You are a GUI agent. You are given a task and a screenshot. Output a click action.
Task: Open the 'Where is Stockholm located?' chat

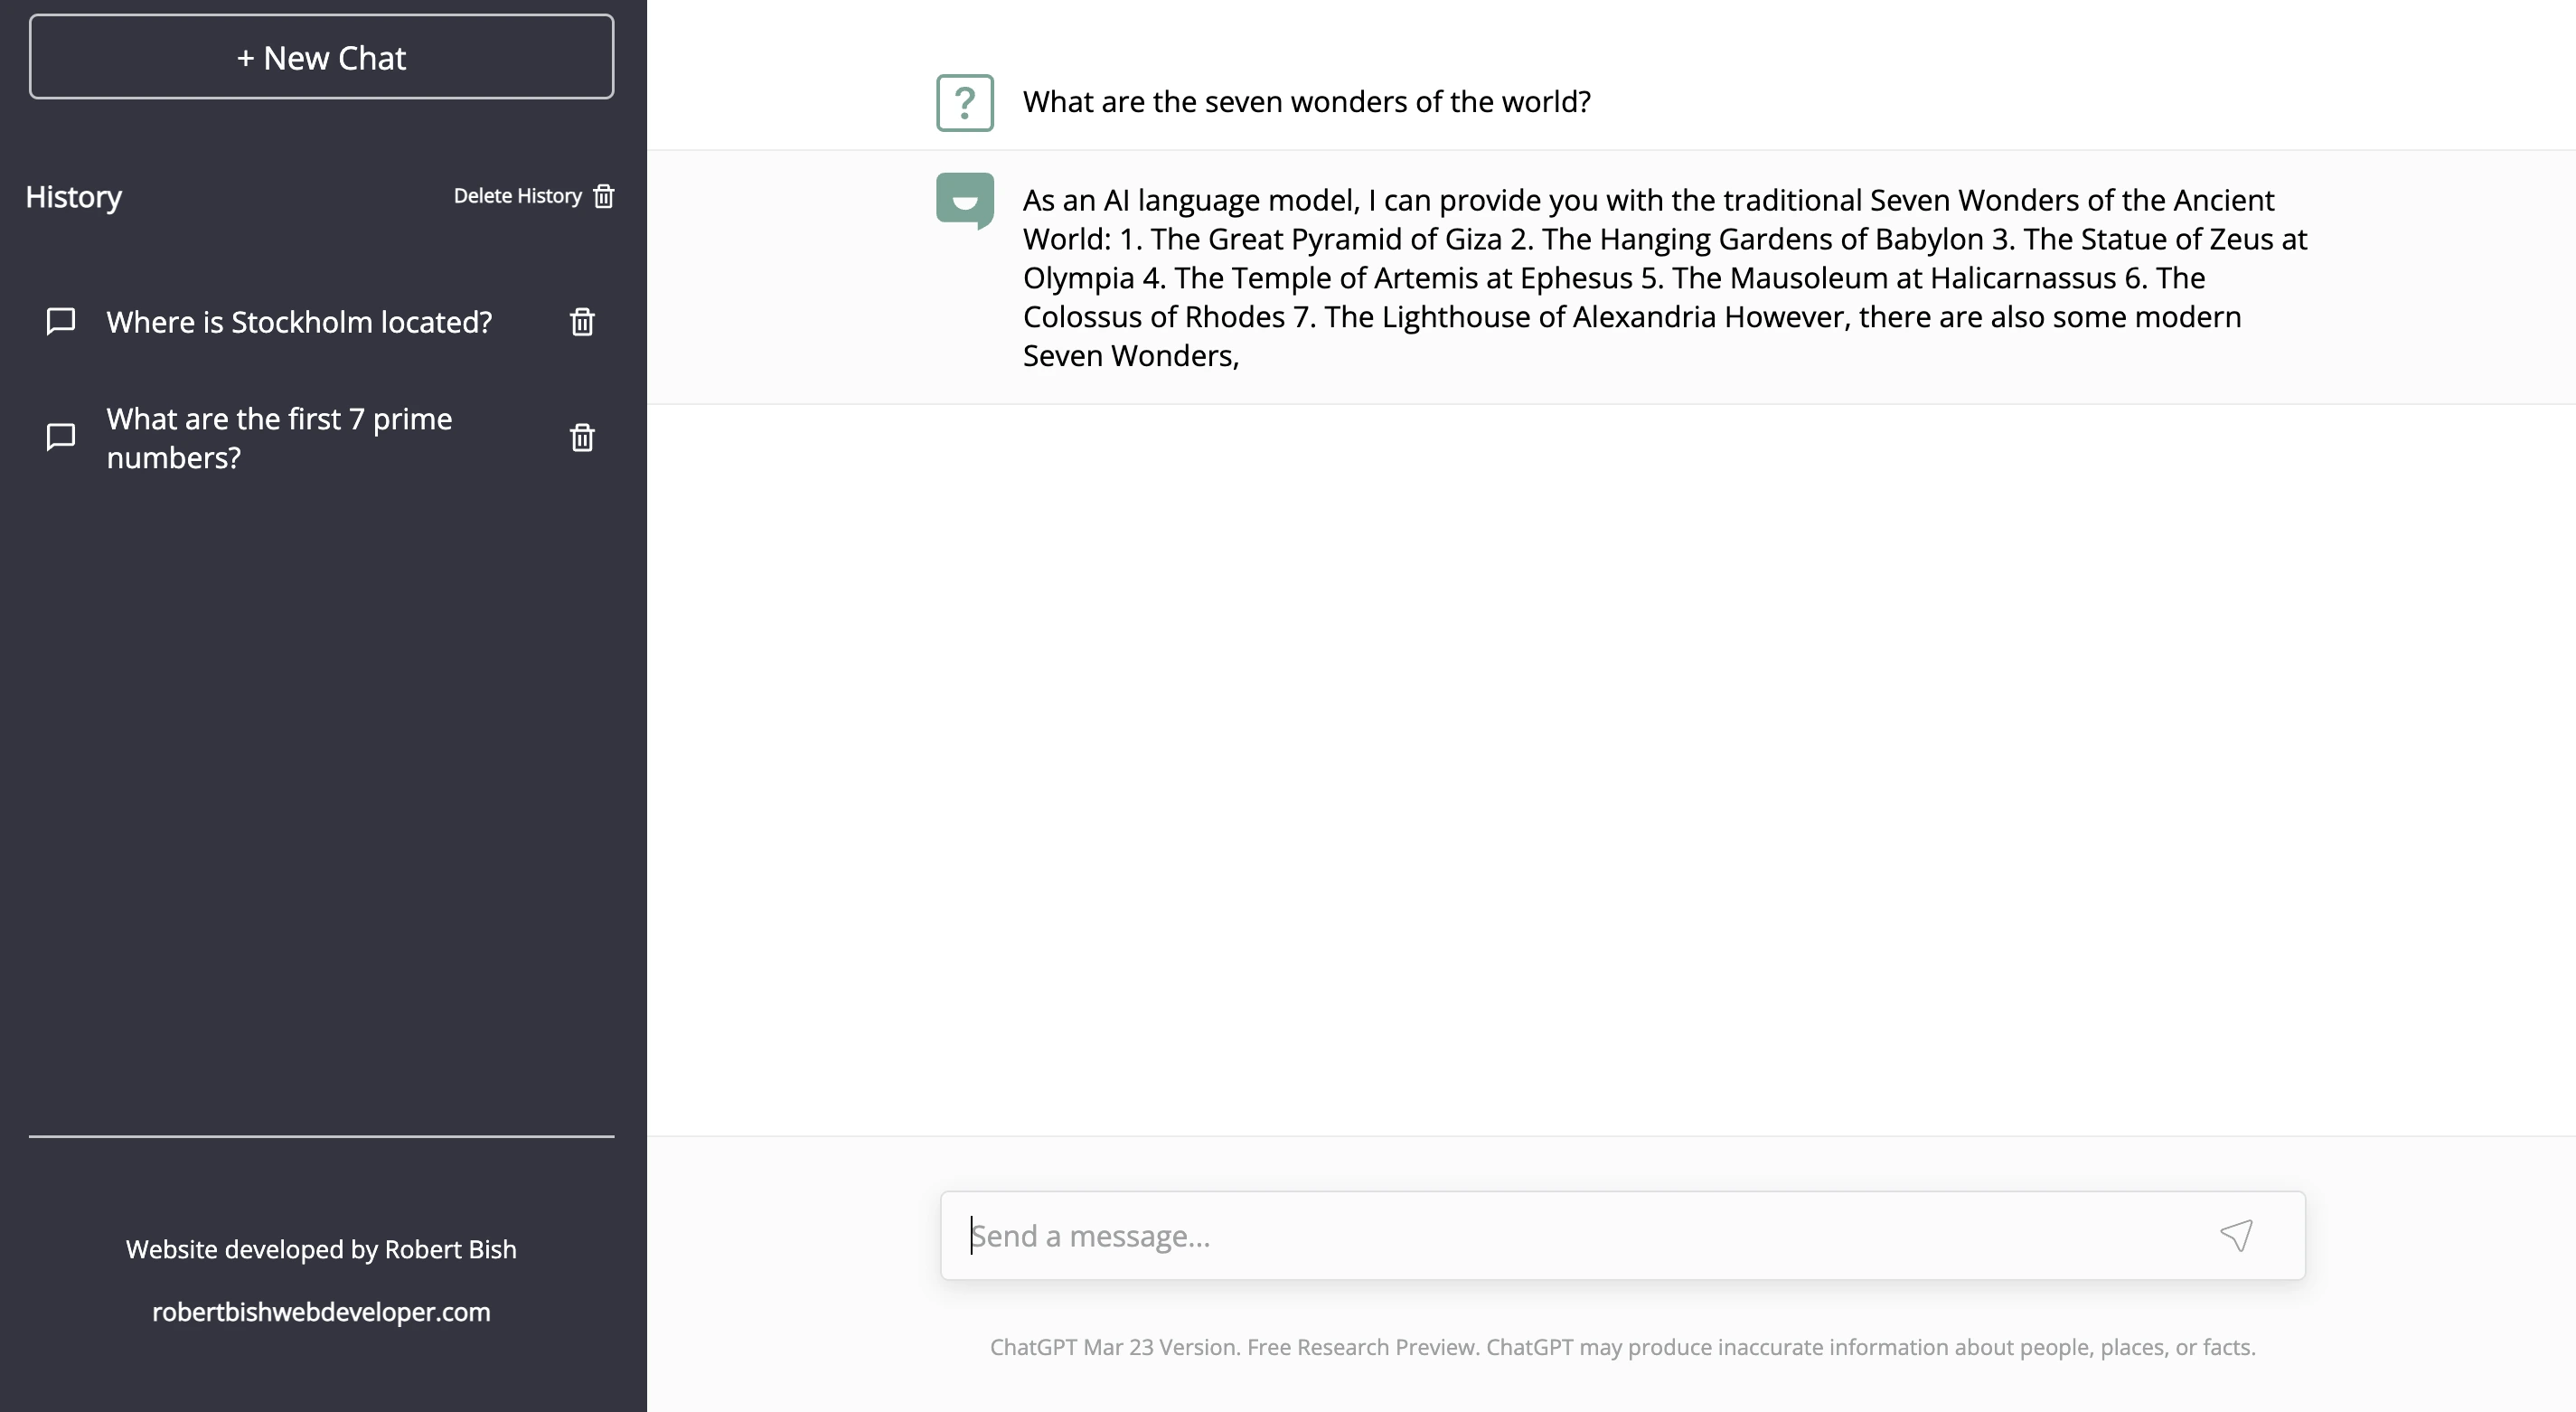pyautogui.click(x=299, y=322)
